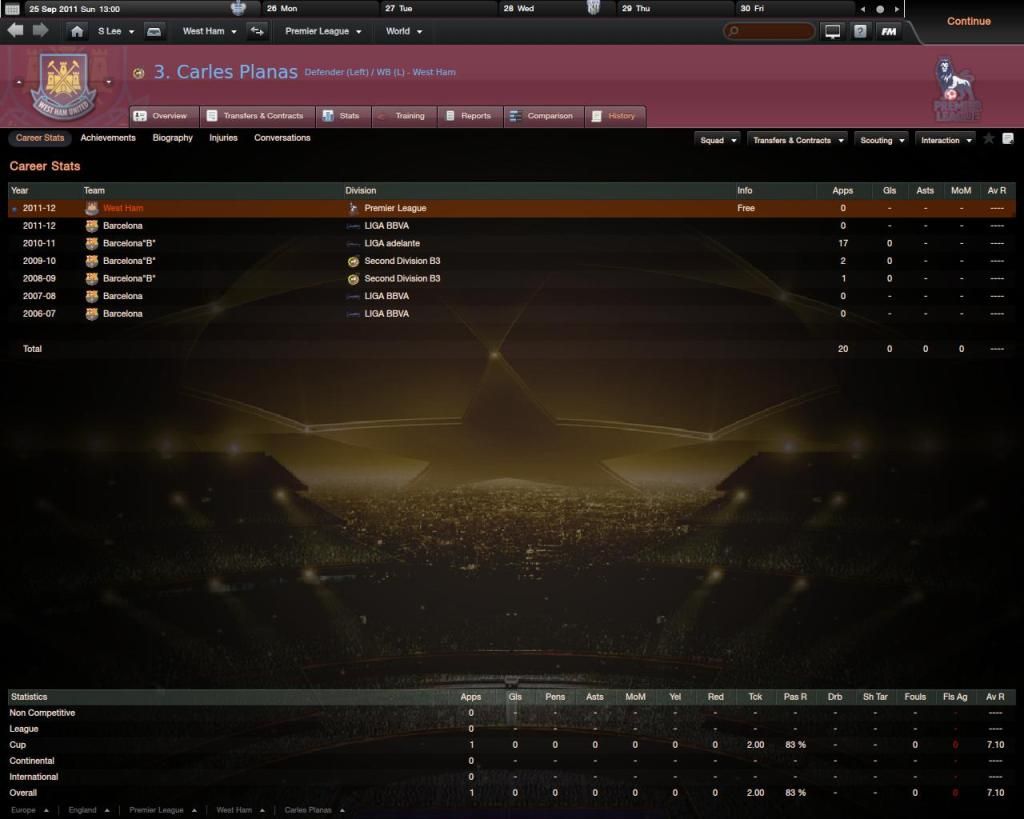Open LIGA adelante division link
This screenshot has height=819, width=1024.
(x=392, y=244)
